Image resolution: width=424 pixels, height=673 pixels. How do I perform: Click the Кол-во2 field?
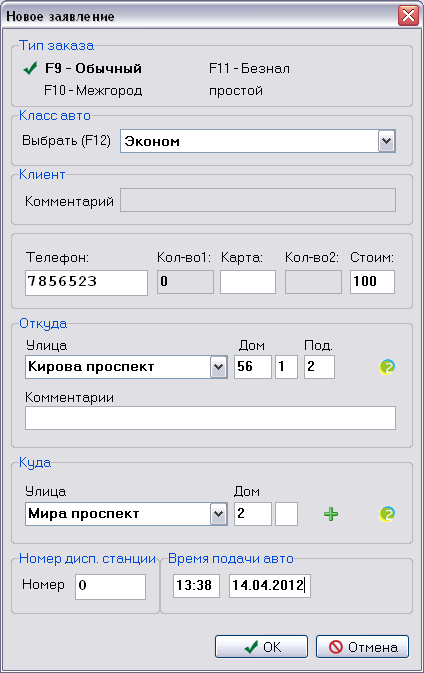313,282
